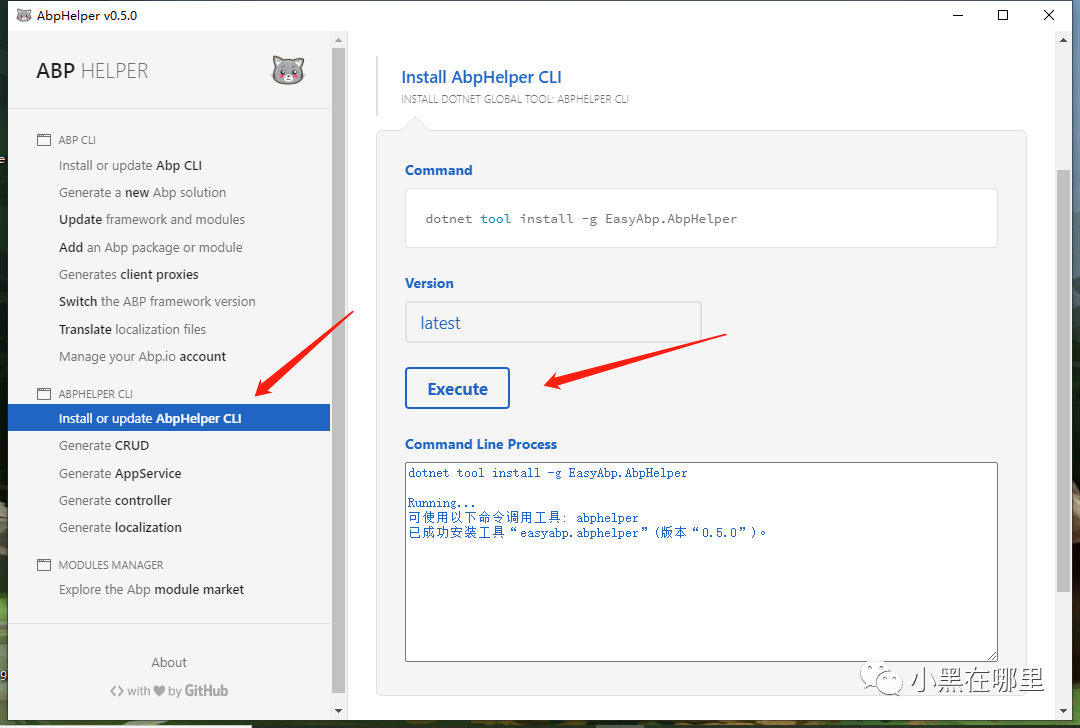
Task: Click the main panel scrollbar up arrow
Action: point(1063,40)
